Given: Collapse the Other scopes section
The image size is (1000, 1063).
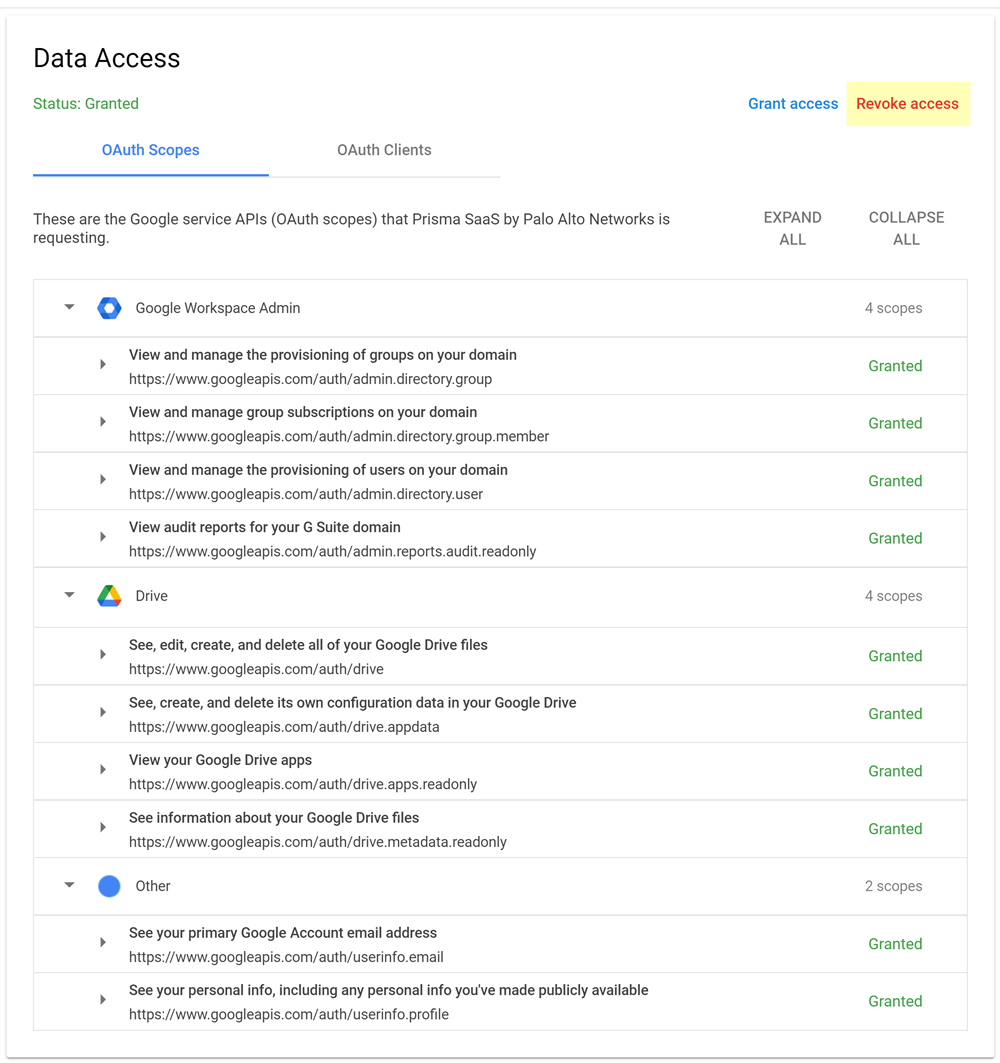Looking at the screenshot, I should pyautogui.click(x=69, y=886).
